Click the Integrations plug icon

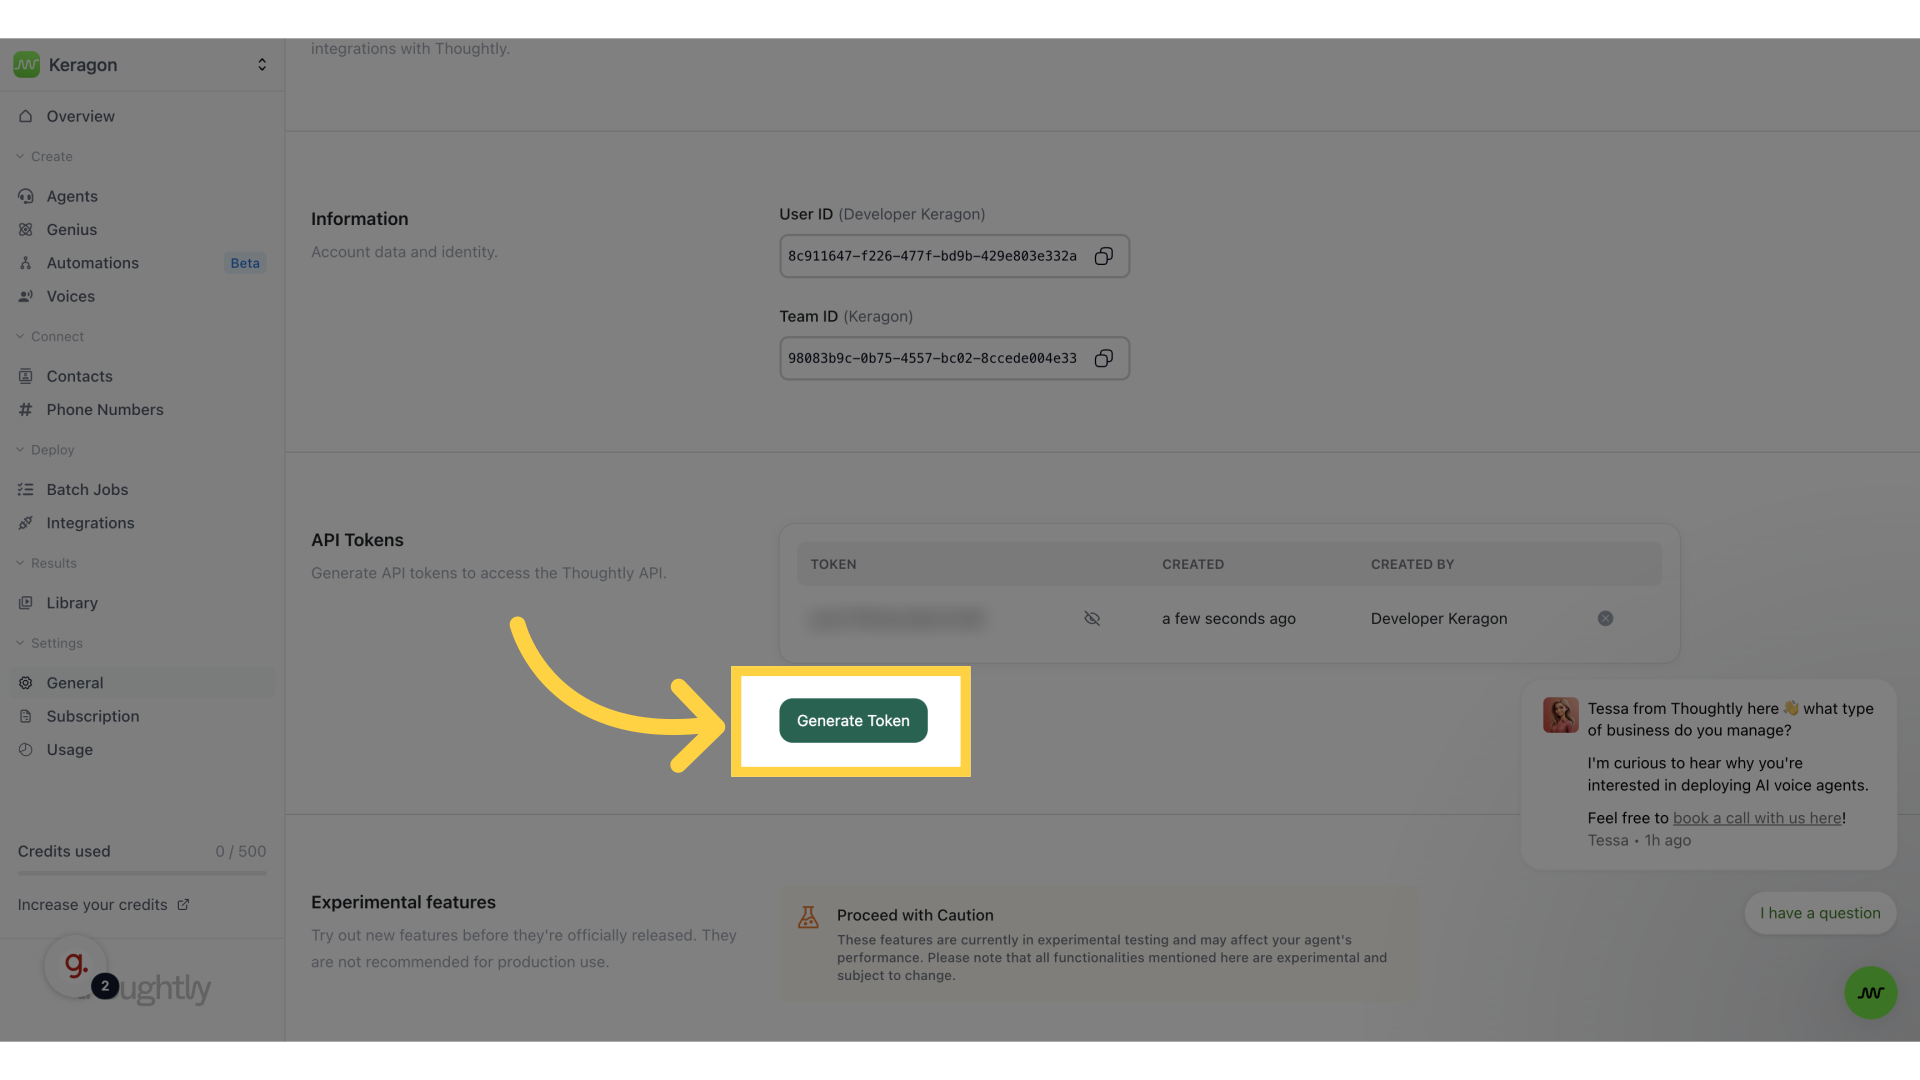tap(26, 523)
